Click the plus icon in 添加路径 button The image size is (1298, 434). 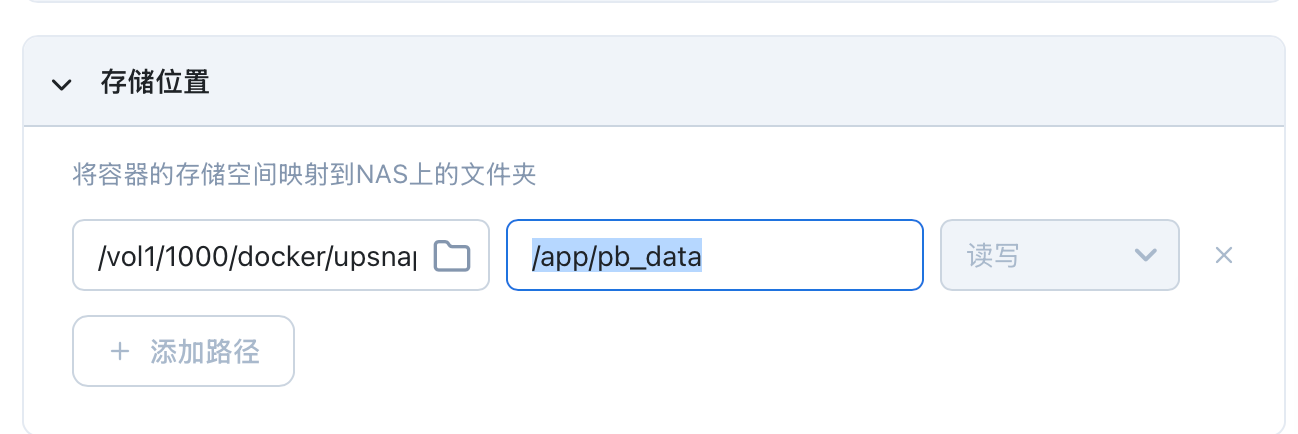pyautogui.click(x=120, y=351)
